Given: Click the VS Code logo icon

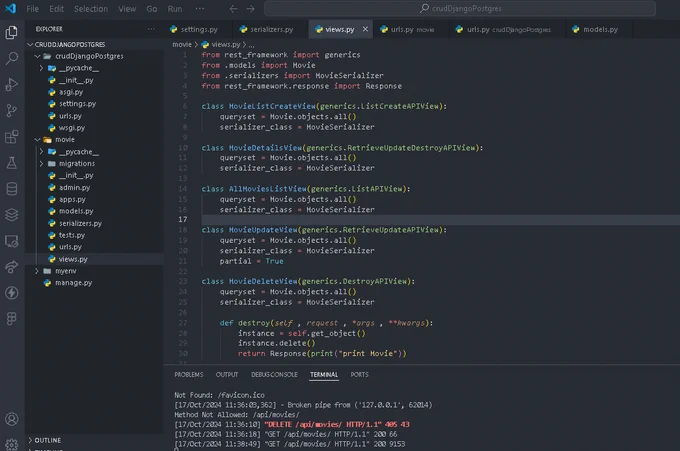Looking at the screenshot, I should 10,8.
